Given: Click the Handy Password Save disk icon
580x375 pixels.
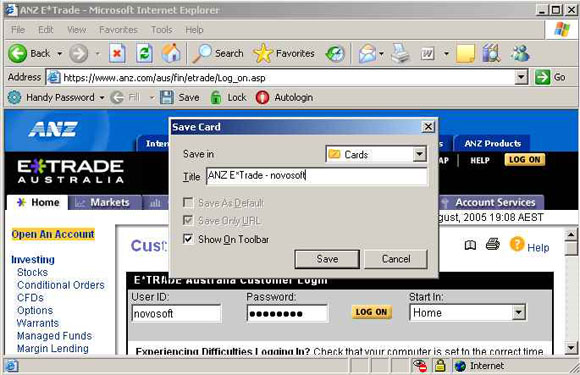Looking at the screenshot, I should pyautogui.click(x=166, y=98).
